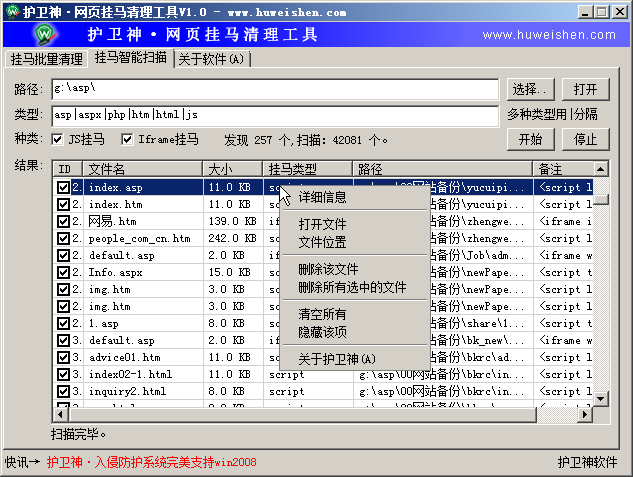Screen dimensions: 633x477
Task: Click the 护卫神软件 link in the status bar
Action: (x=587, y=462)
